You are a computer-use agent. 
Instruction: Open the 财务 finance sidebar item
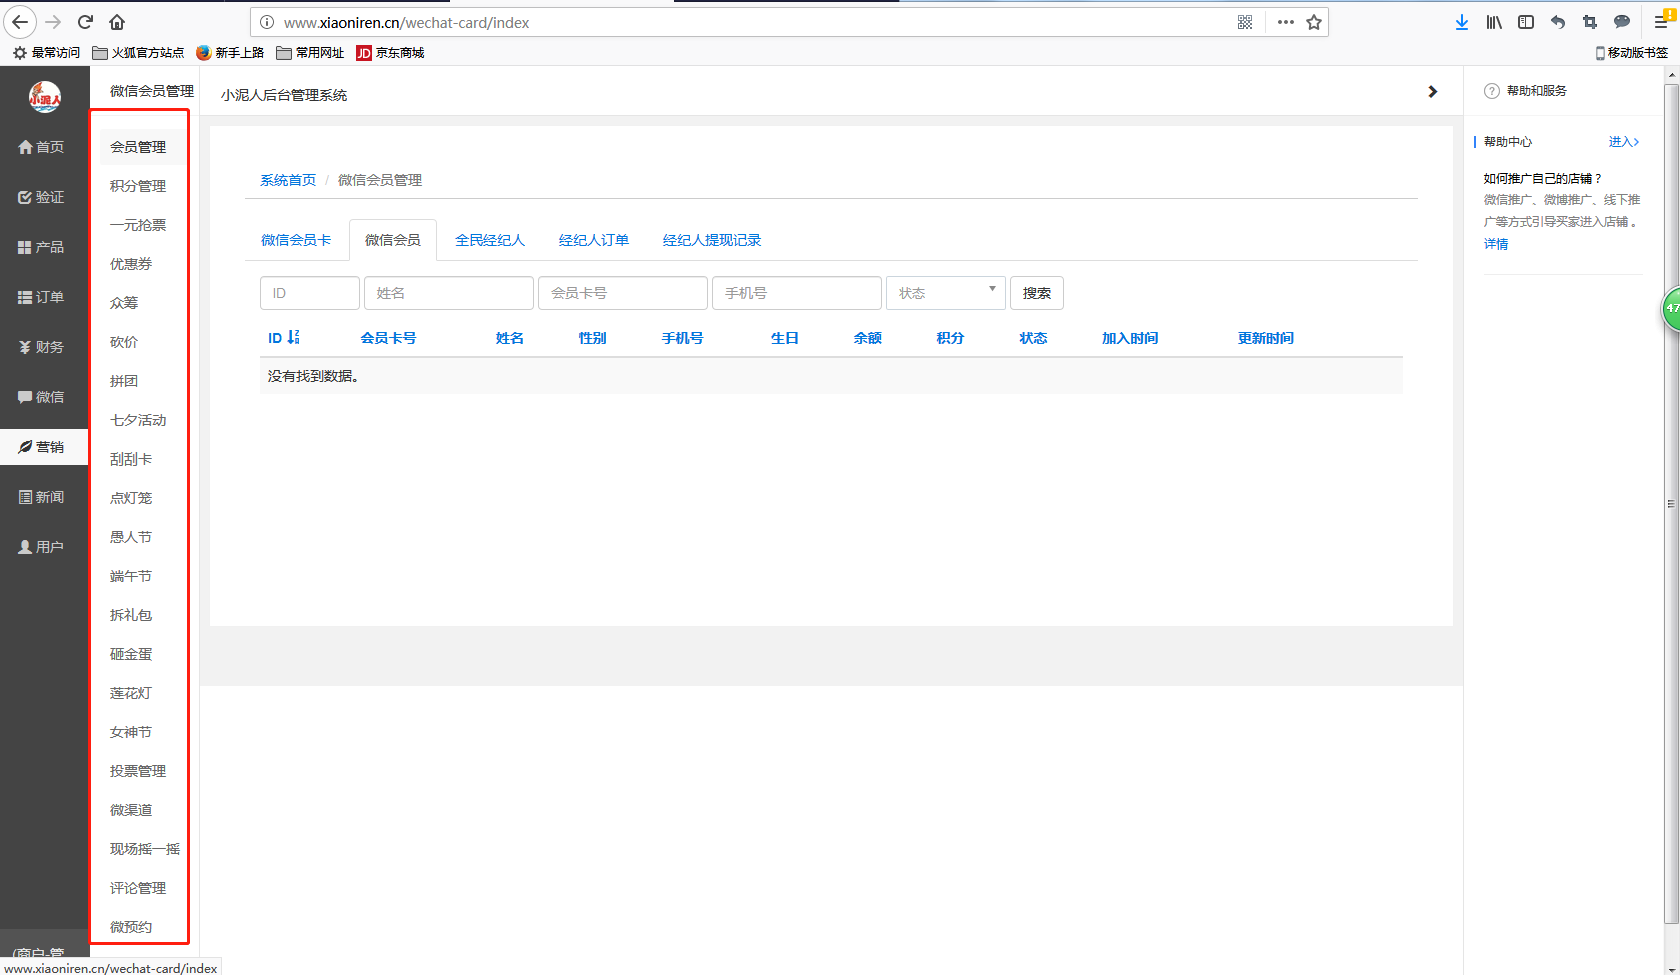click(x=42, y=347)
